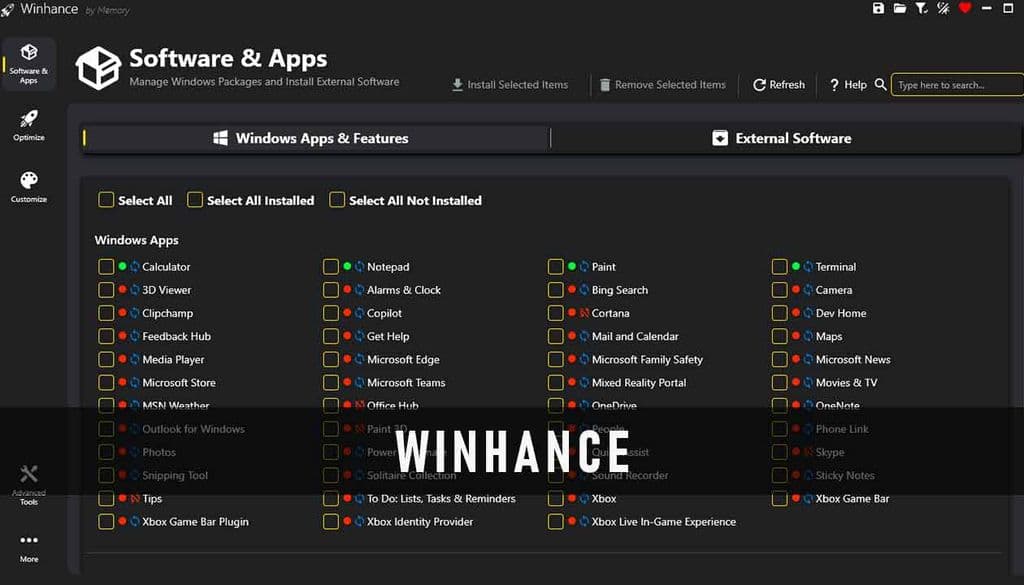
Task: Click the save configuration icon in titlebar
Action: pos(879,8)
